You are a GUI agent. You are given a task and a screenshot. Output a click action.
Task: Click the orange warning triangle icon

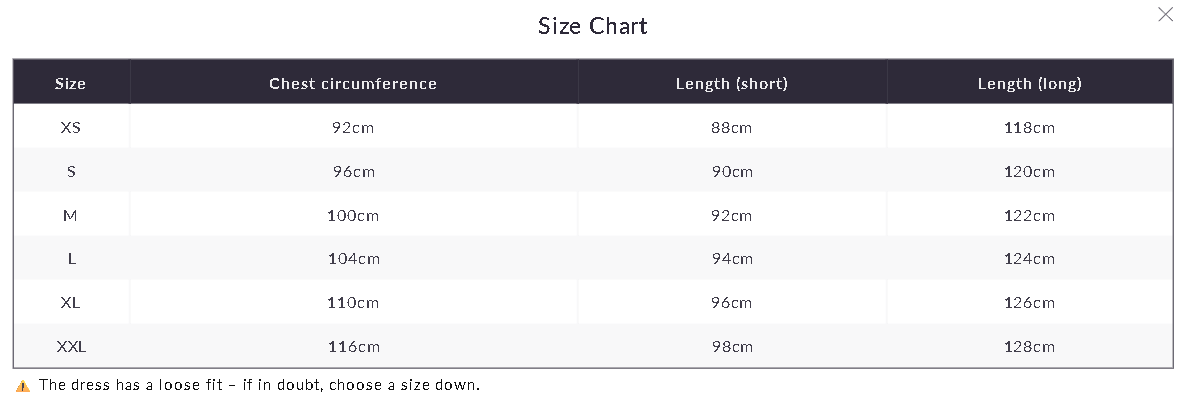23,386
